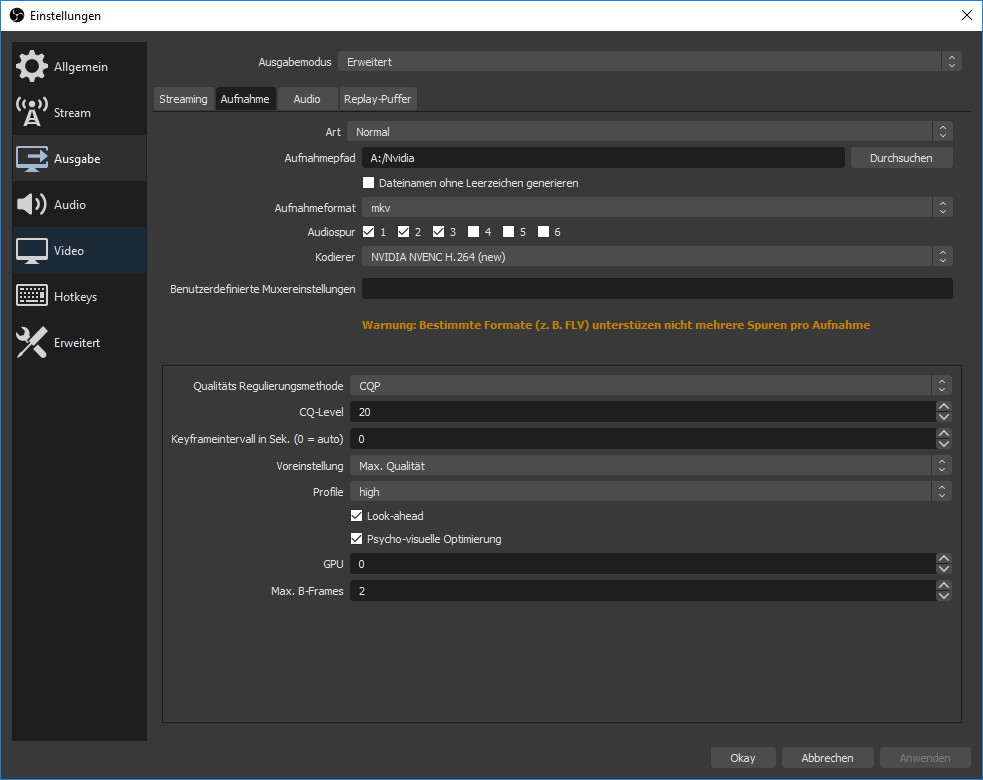This screenshot has height=780, width=983.
Task: Open the Profile dropdown showing high
Action: click(x=651, y=492)
